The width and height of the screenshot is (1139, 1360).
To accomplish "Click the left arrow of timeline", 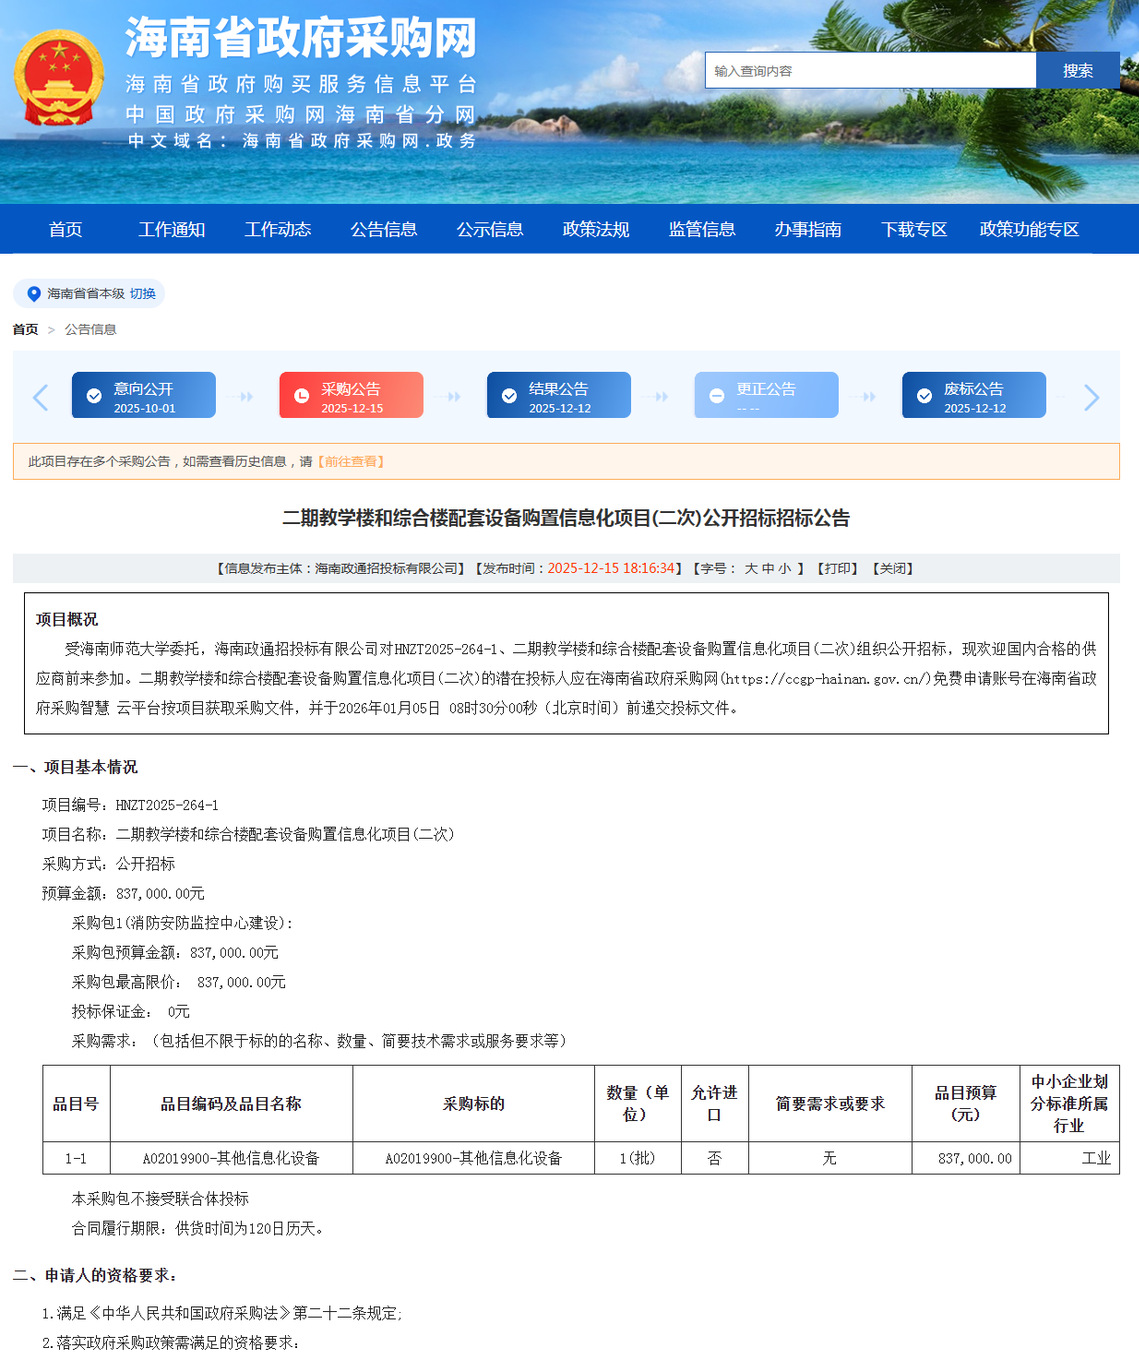I will (41, 397).
